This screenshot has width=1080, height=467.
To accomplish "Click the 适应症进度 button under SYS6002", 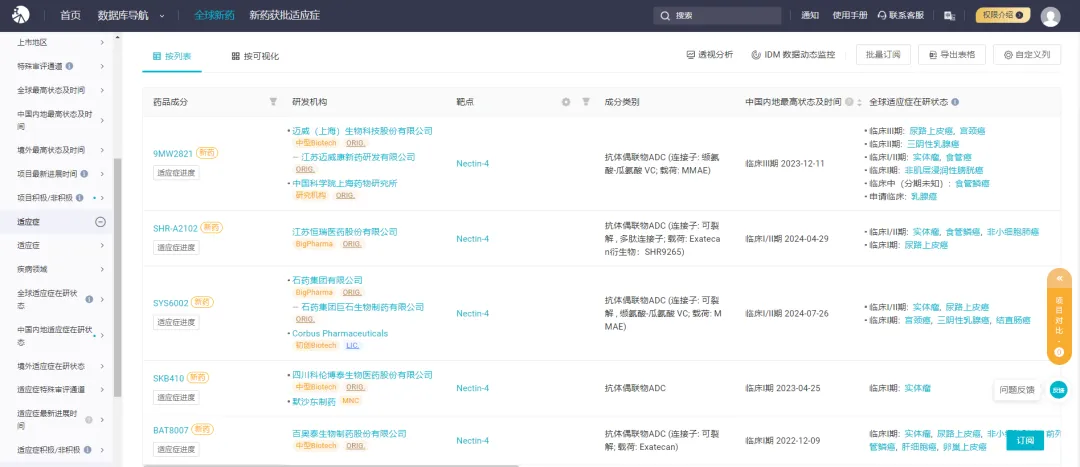I will tap(176, 321).
